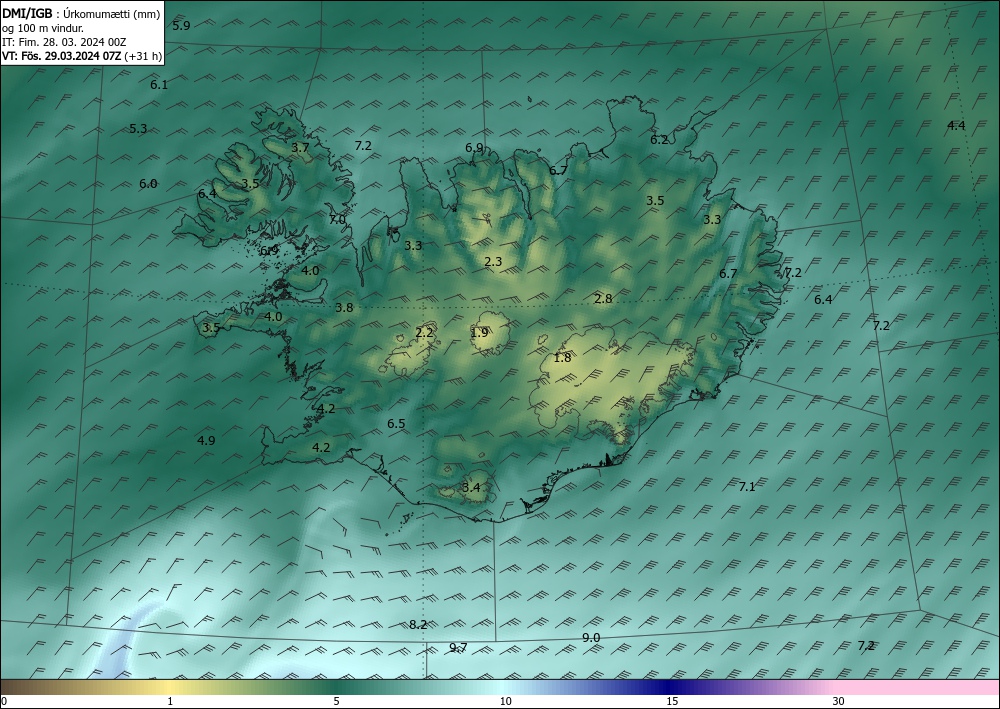Click the 6.5 value on the map
Viewport: 1000px width, 709px height.
[x=397, y=423]
